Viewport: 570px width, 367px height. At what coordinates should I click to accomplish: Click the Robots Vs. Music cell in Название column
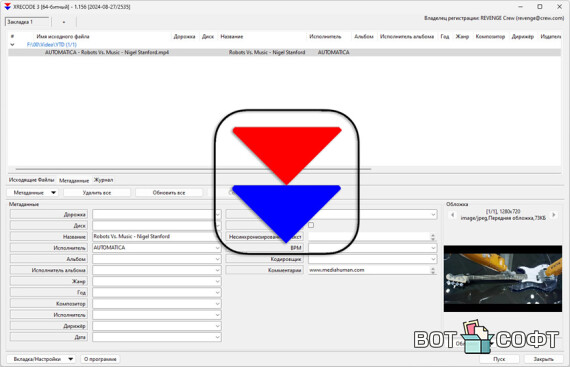coord(267,52)
